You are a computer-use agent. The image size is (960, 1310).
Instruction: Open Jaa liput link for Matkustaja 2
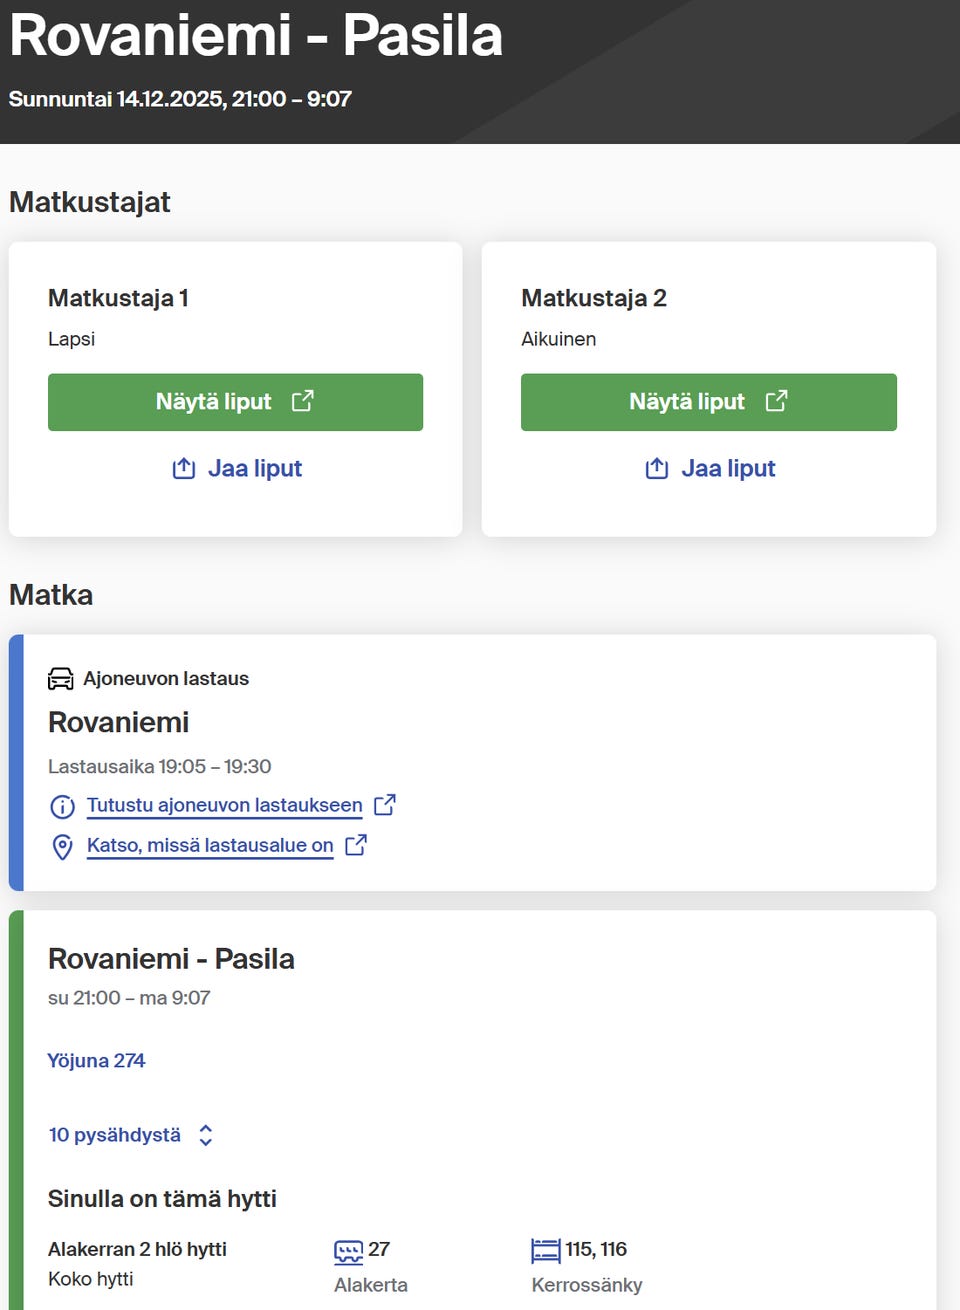tap(728, 468)
